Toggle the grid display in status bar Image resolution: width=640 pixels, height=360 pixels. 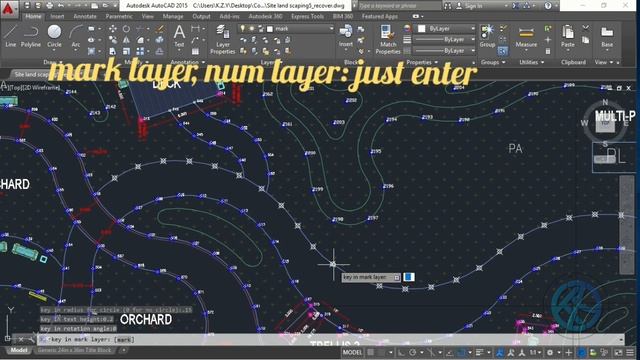[371, 352]
